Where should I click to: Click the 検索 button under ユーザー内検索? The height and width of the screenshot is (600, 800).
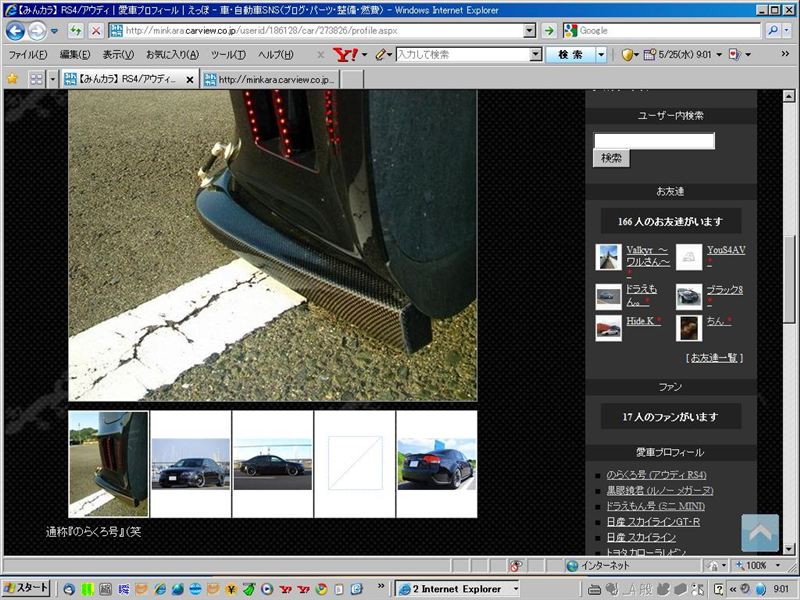611,158
